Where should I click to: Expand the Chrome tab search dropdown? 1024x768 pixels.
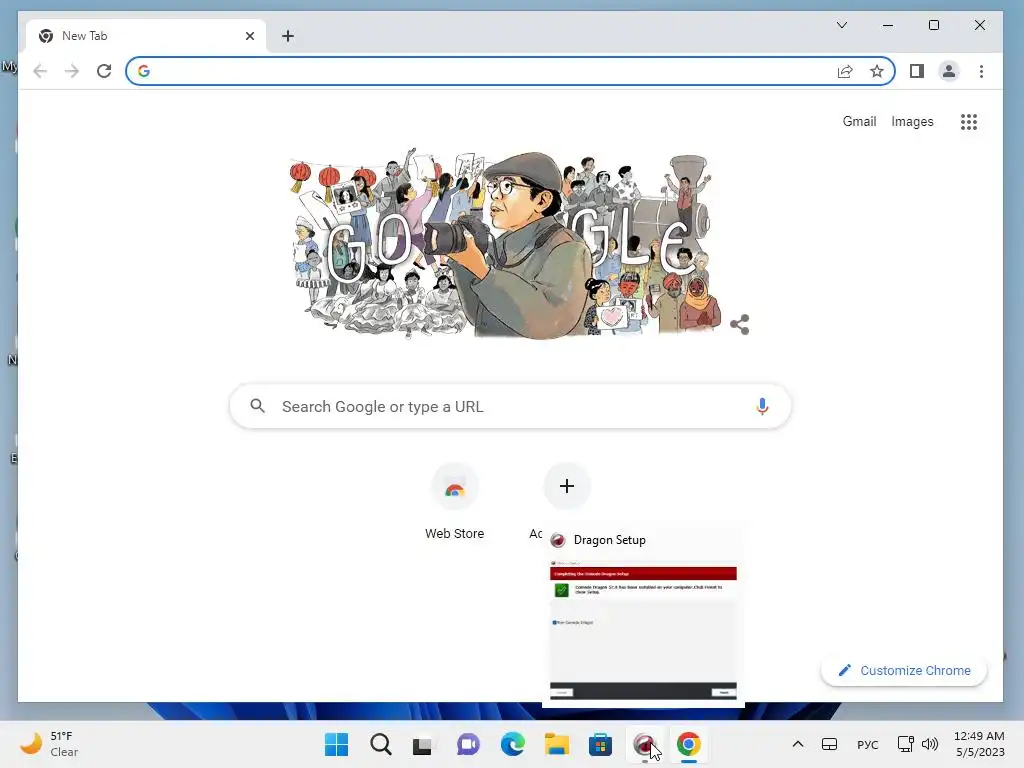(x=842, y=25)
